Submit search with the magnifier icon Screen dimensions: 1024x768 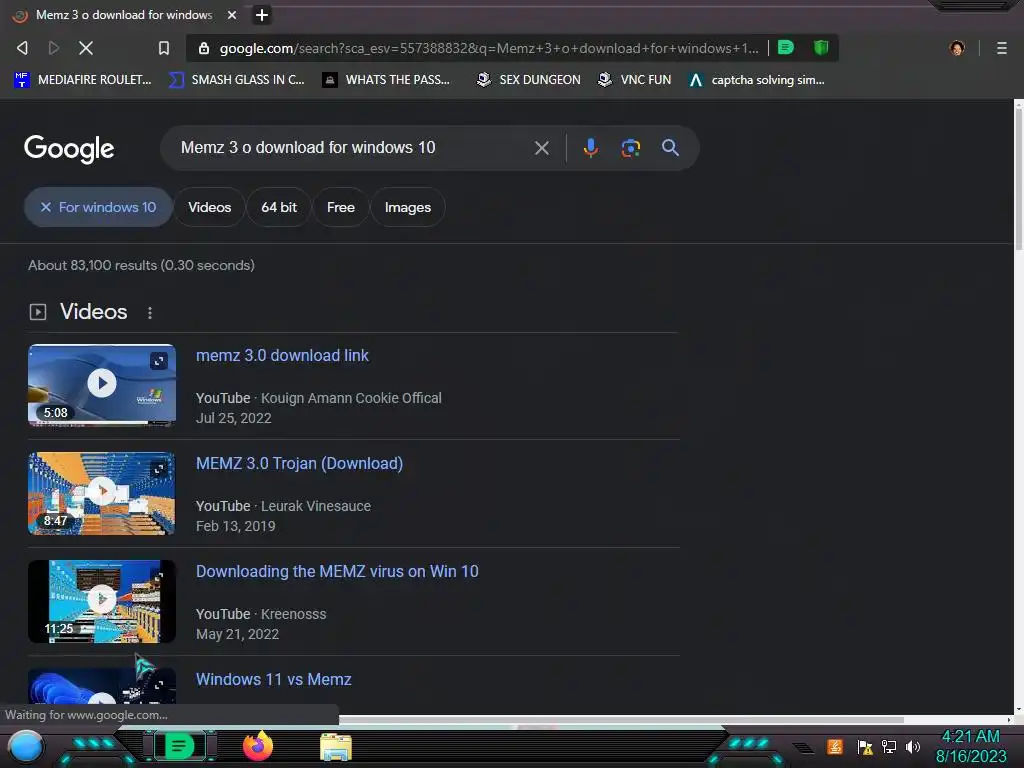tap(670, 148)
